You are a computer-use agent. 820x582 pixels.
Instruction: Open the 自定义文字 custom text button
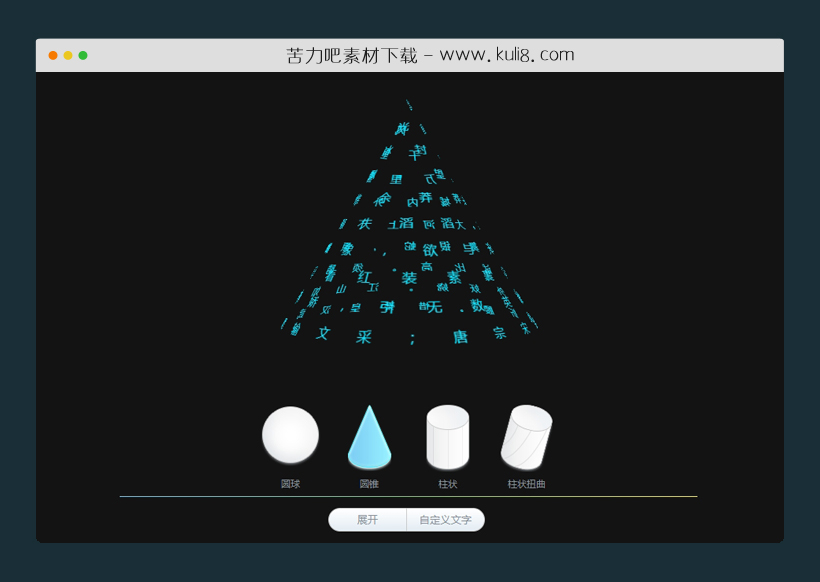point(445,520)
